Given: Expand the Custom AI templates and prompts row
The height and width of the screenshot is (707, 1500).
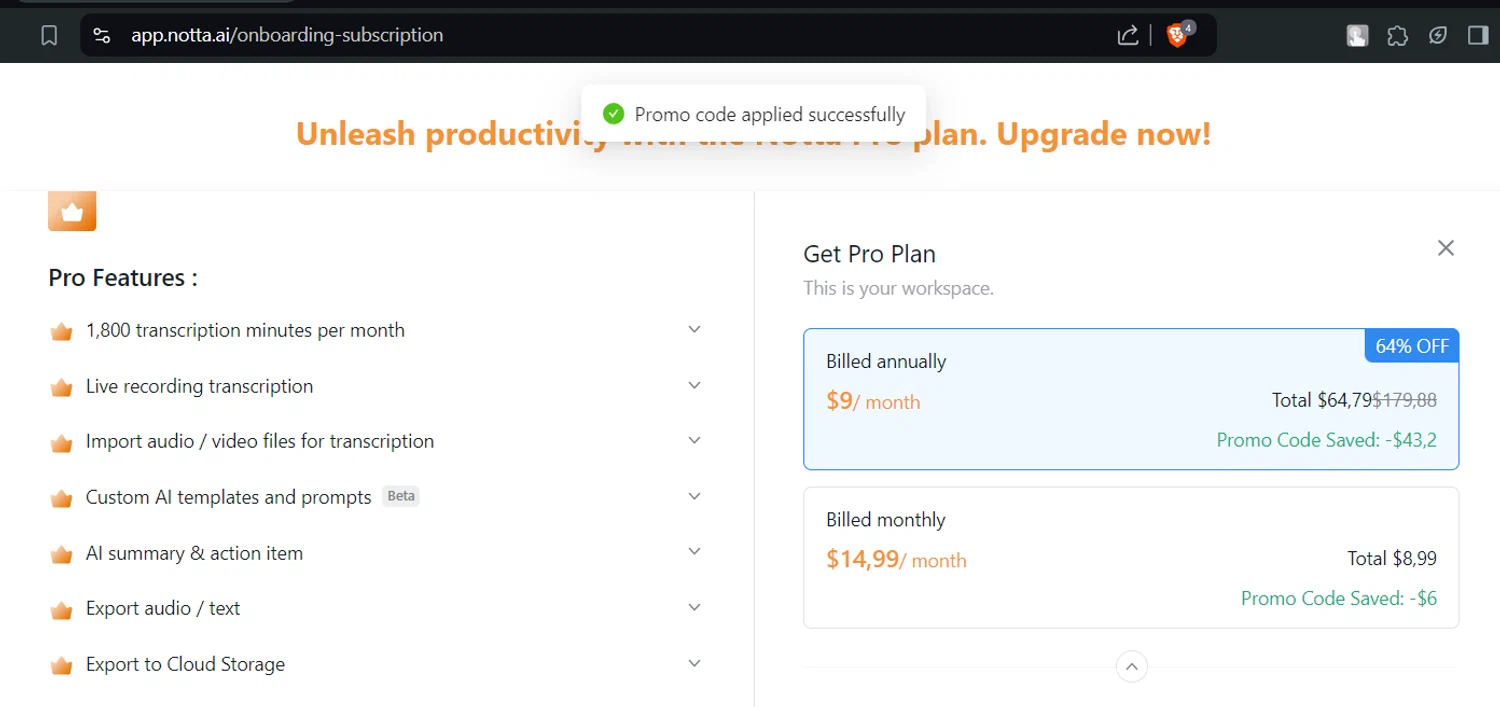Looking at the screenshot, I should pyautogui.click(x=694, y=497).
